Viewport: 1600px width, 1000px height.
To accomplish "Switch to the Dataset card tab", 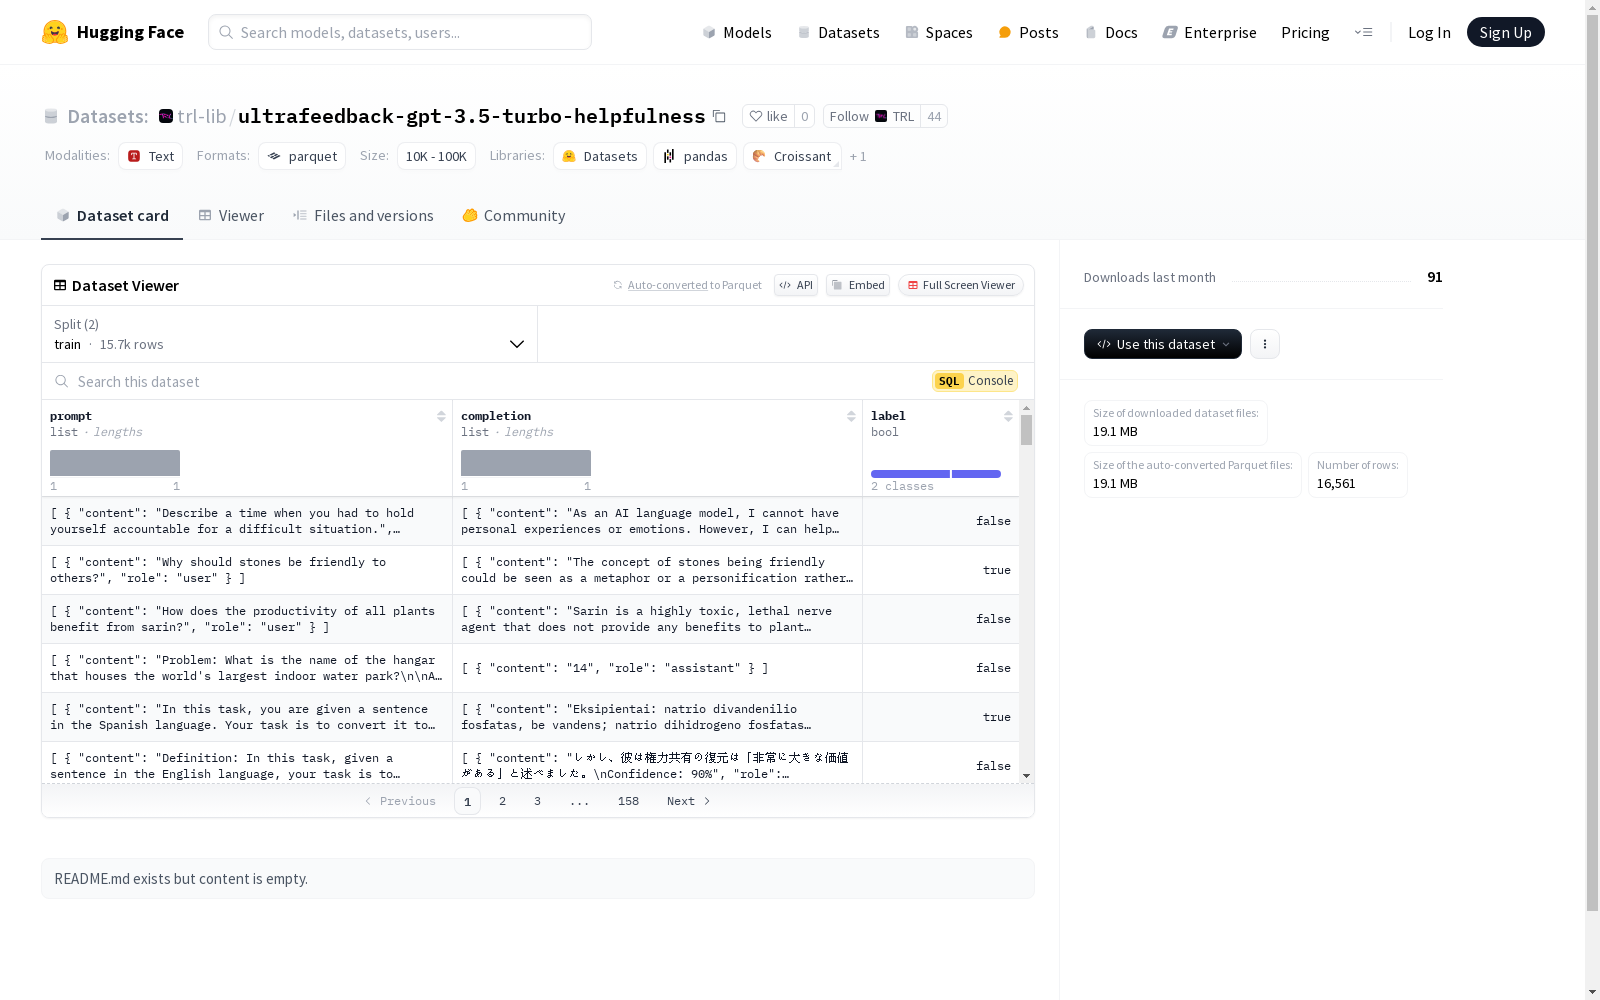I will [x=112, y=216].
